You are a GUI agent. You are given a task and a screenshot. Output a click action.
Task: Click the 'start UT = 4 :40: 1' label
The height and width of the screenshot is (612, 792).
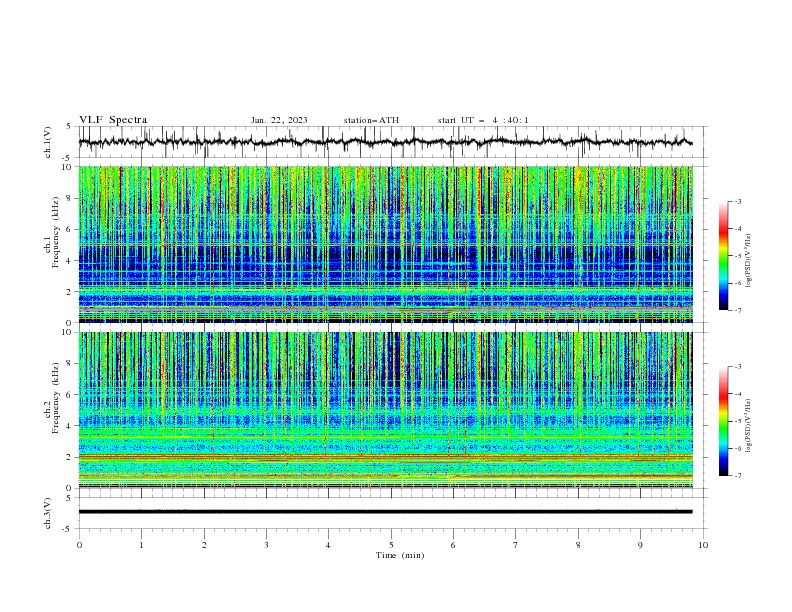tap(483, 120)
